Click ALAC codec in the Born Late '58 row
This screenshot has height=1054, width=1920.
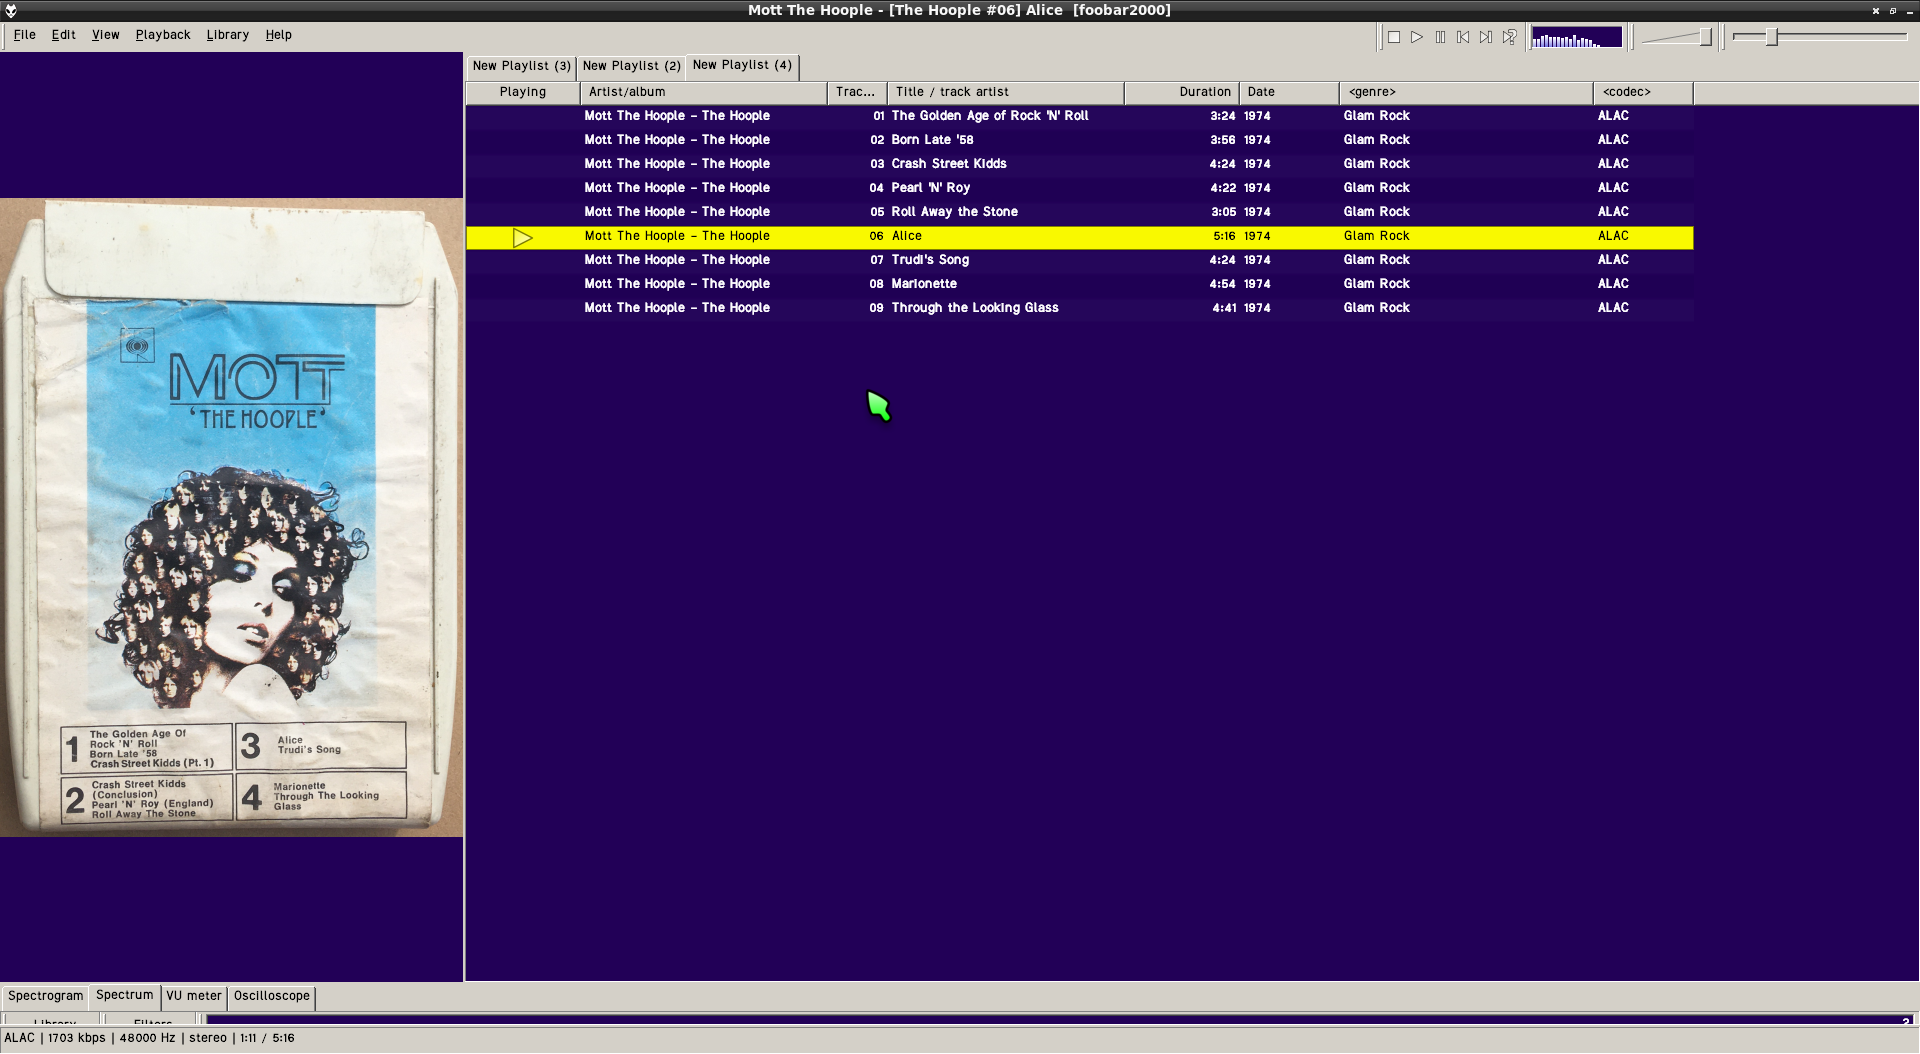click(1613, 140)
